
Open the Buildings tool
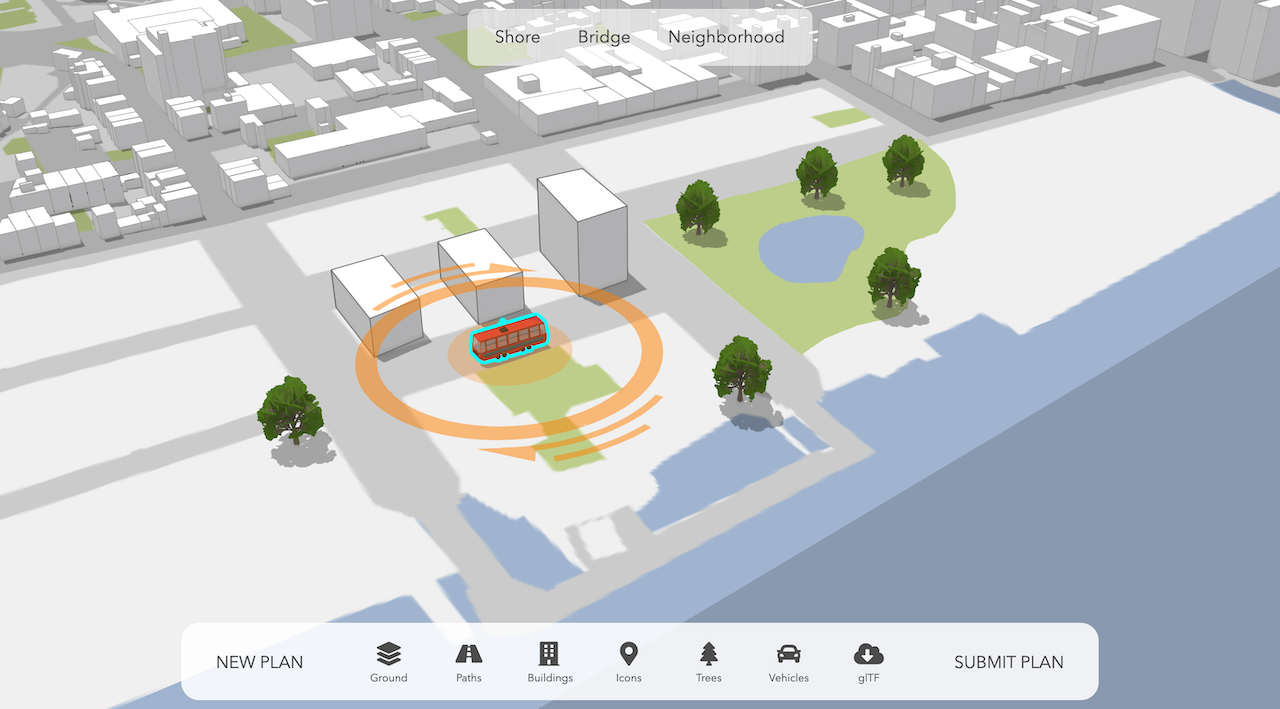(549, 662)
